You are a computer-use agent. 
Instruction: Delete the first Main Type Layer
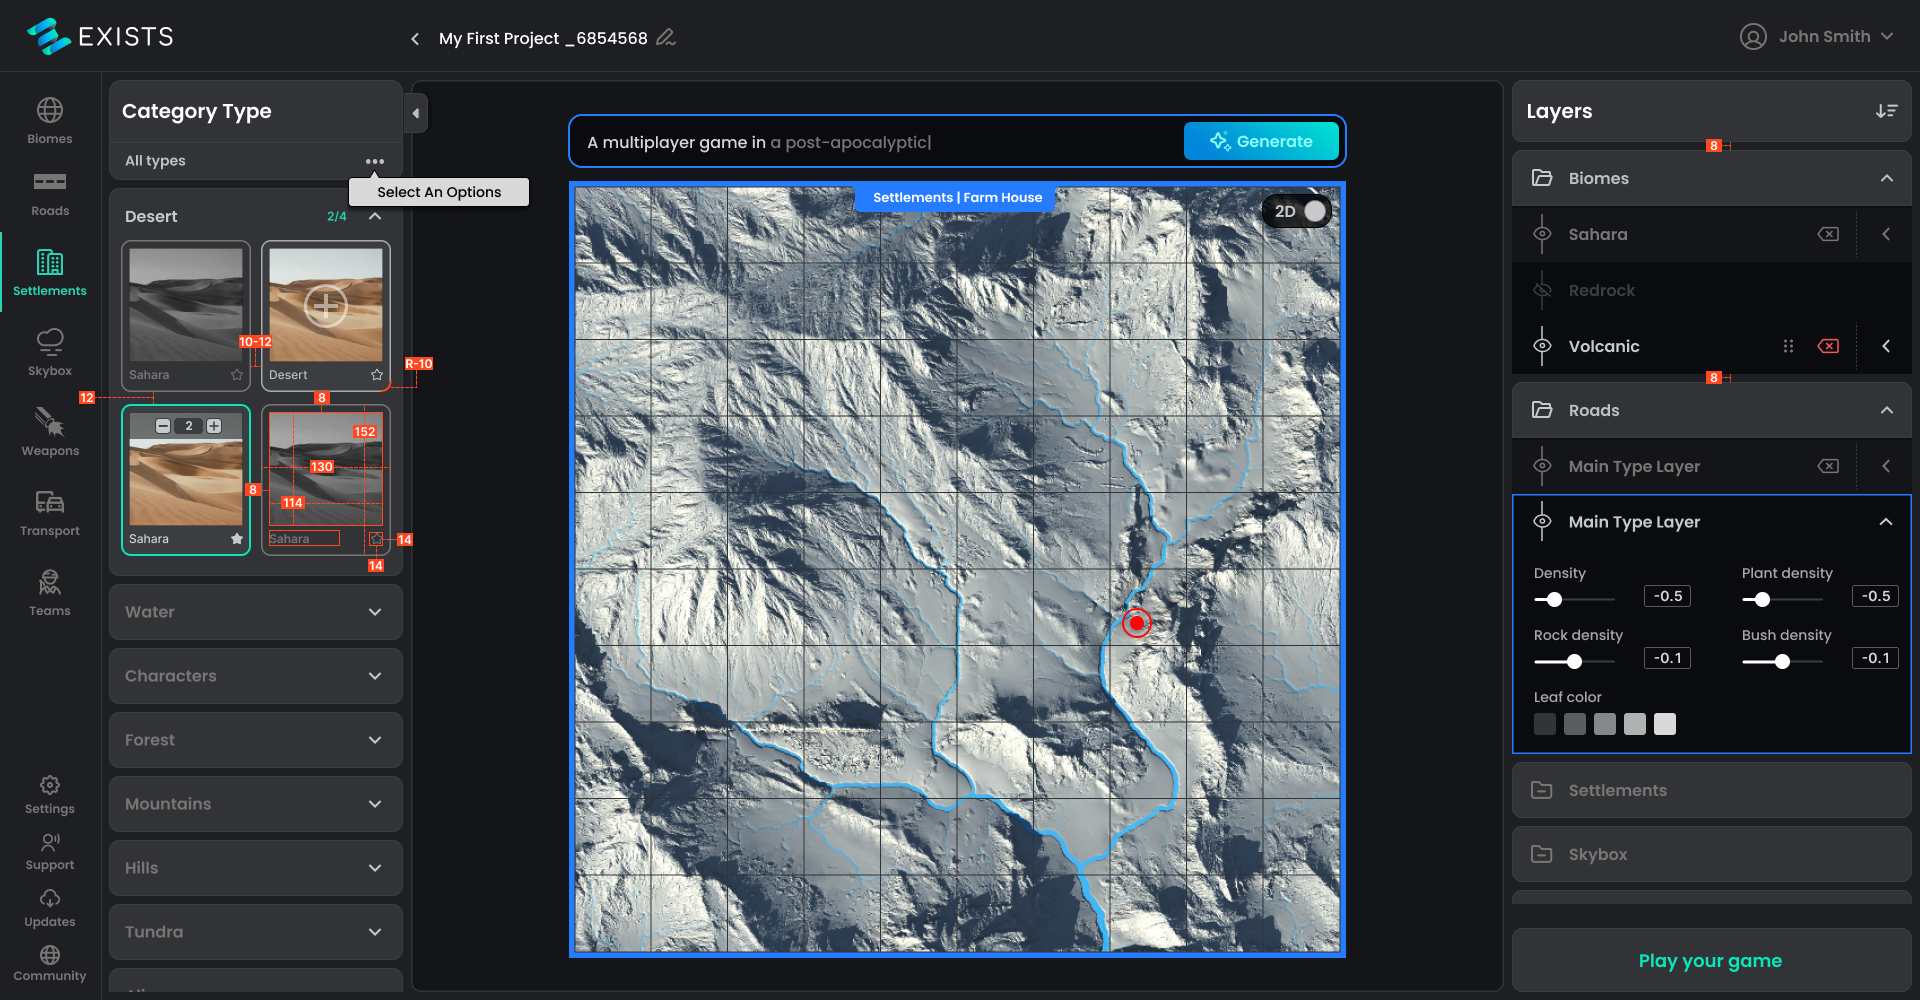point(1828,466)
